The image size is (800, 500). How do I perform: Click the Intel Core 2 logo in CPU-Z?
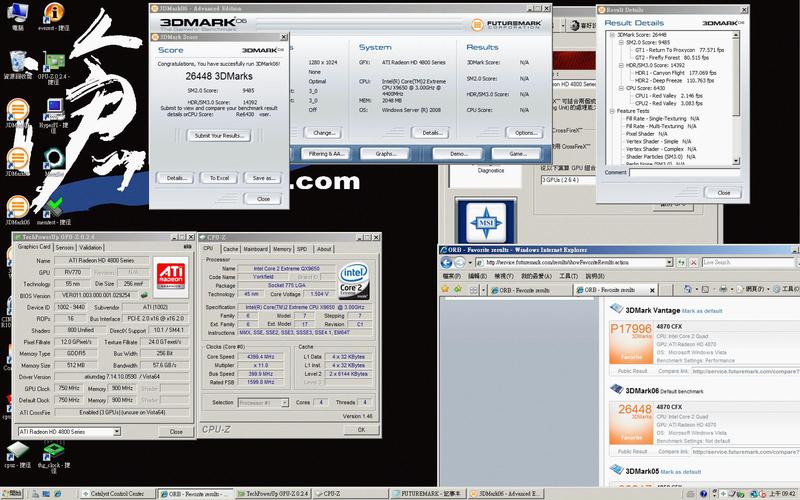[354, 280]
